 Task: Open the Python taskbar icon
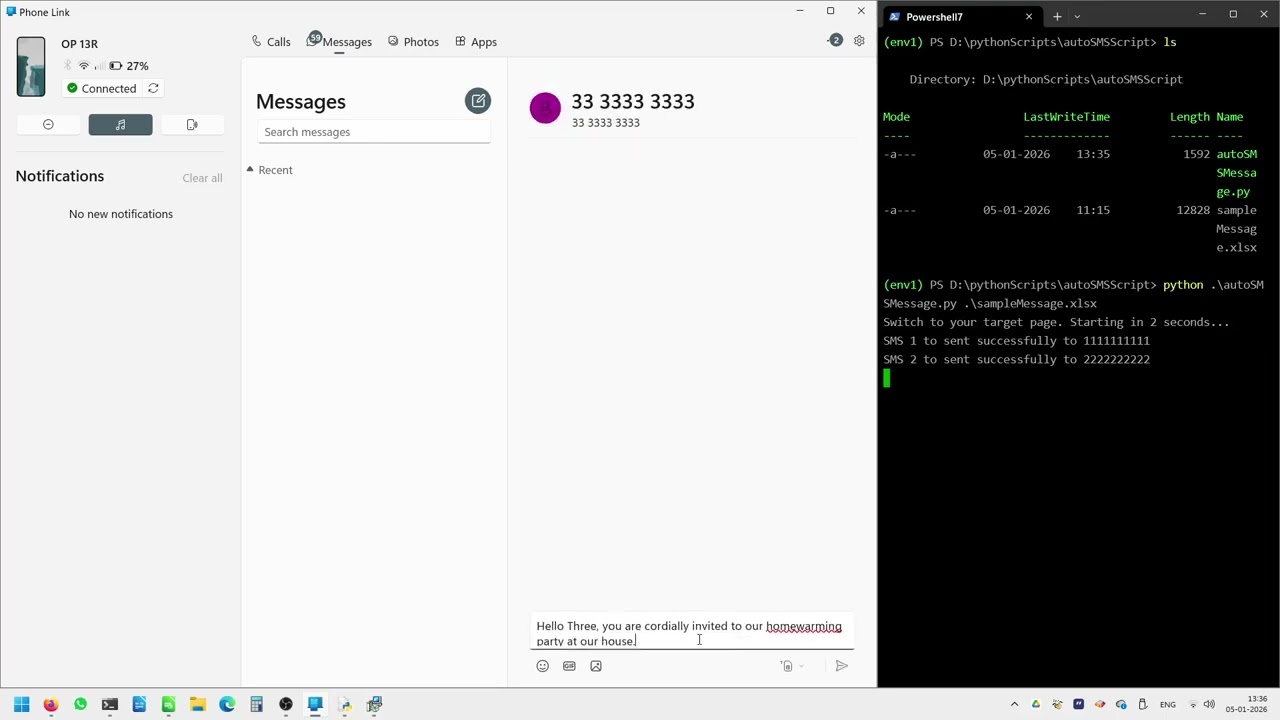point(345,704)
